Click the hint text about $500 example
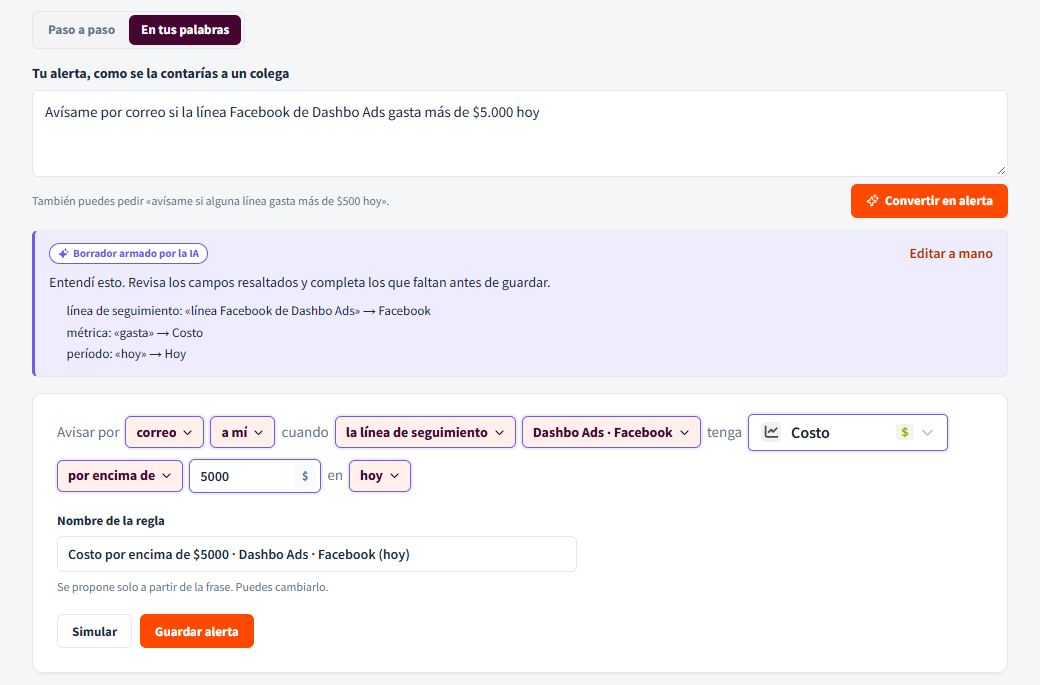The image size is (1040, 685). point(210,201)
